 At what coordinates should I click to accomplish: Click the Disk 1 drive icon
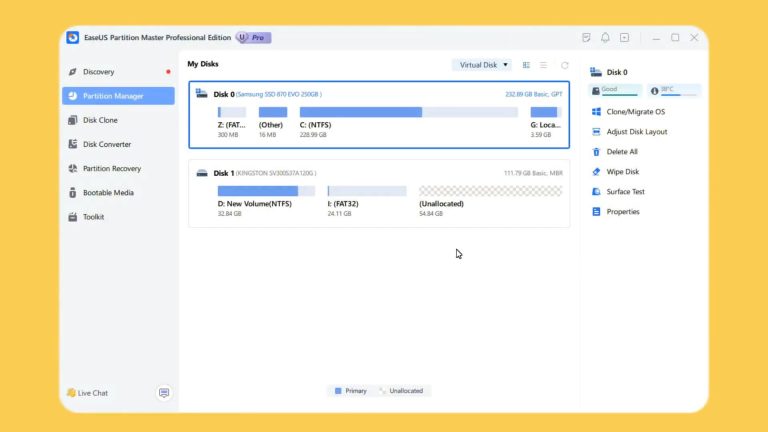click(x=202, y=173)
